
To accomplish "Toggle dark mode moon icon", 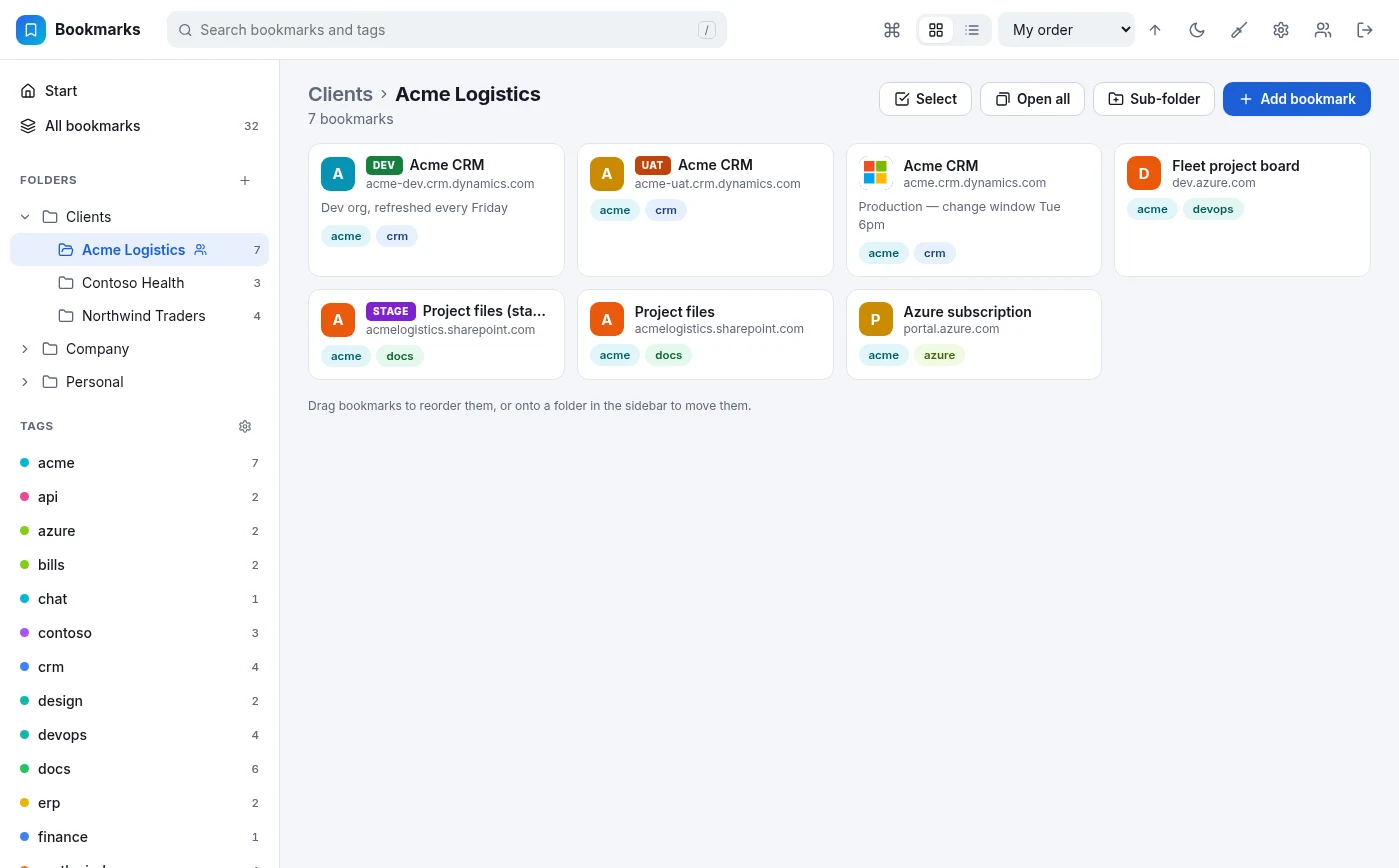I will click(1197, 30).
